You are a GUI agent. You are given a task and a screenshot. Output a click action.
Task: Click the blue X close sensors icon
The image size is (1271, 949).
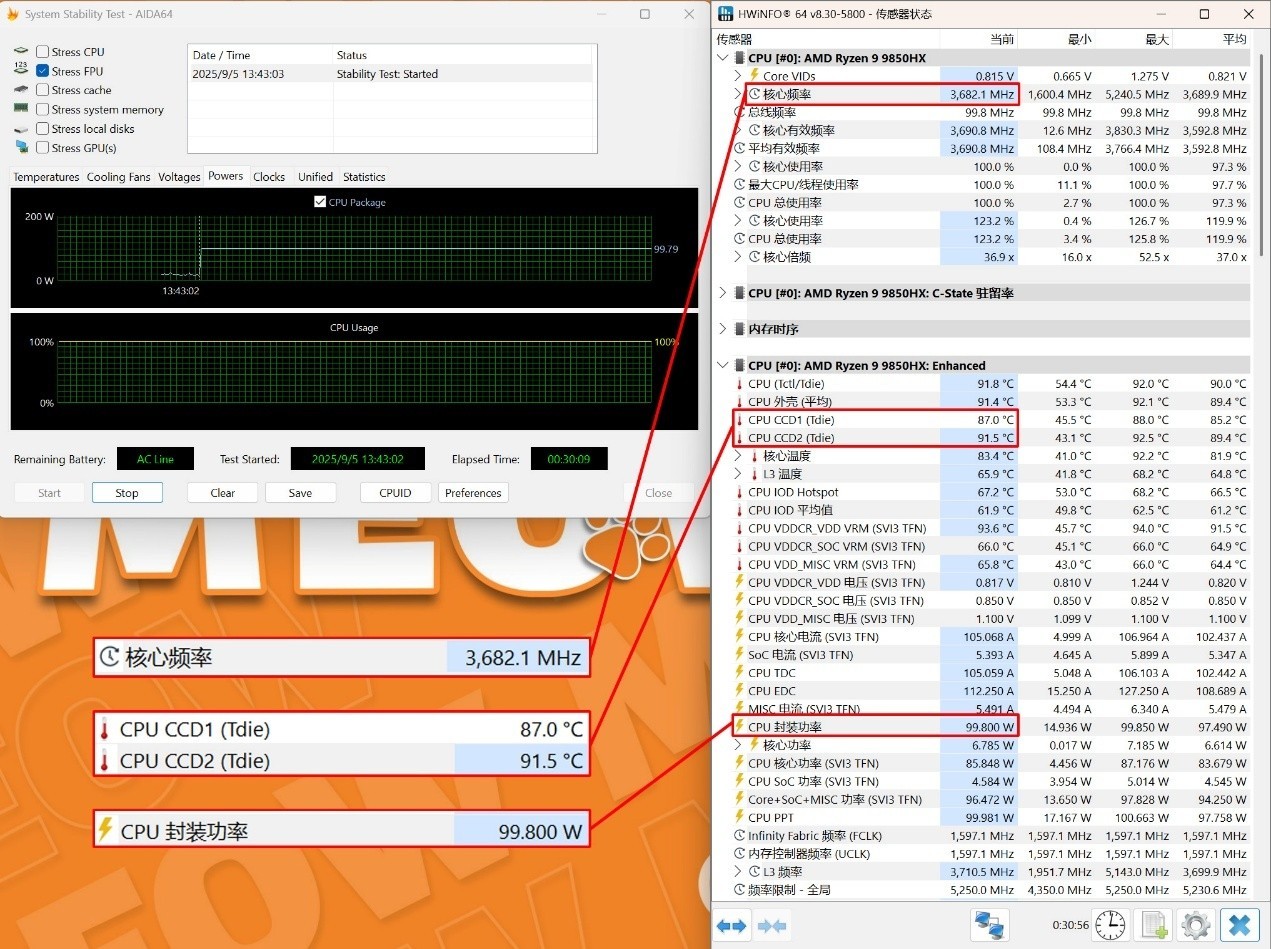coord(1240,925)
